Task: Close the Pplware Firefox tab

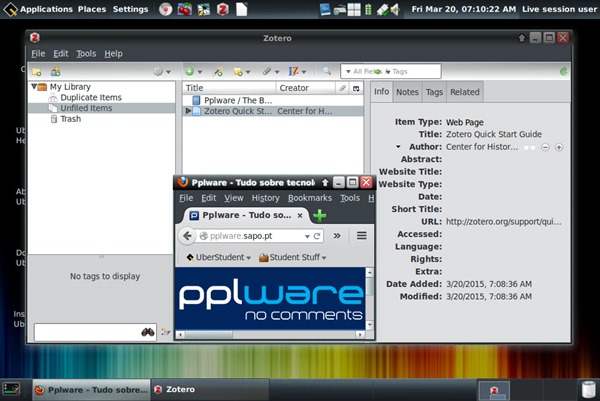Action: point(300,216)
